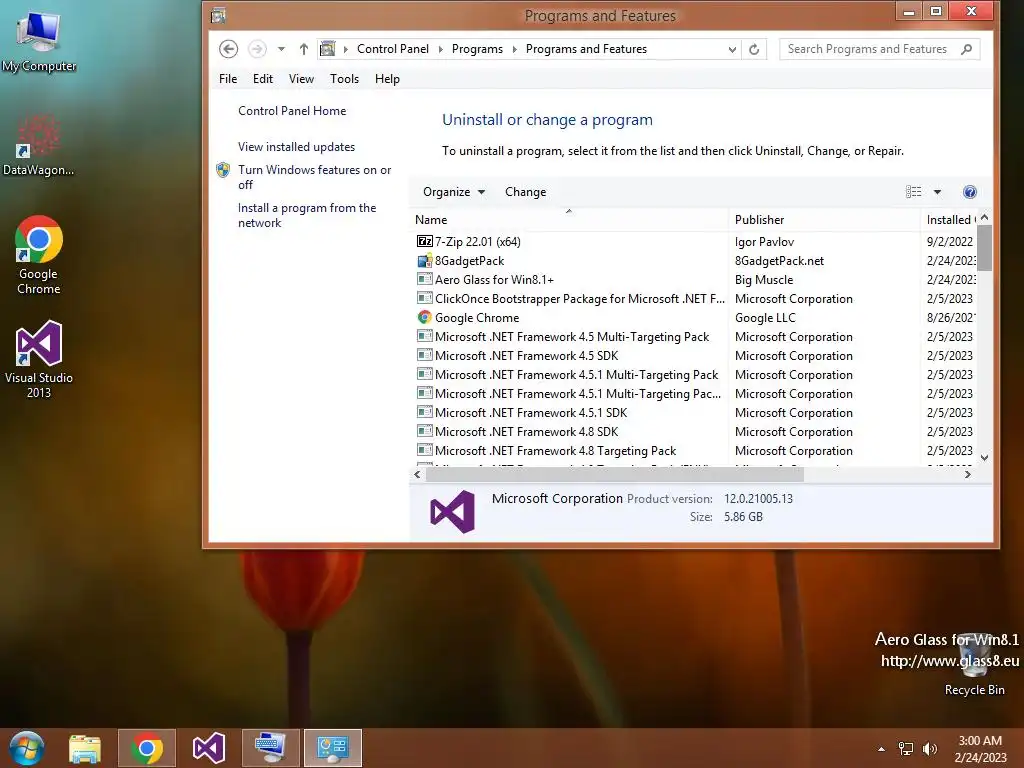Screen dimensions: 1024x768
Task: Click the Igor Pavlov publisher cell
Action: [x=764, y=242]
